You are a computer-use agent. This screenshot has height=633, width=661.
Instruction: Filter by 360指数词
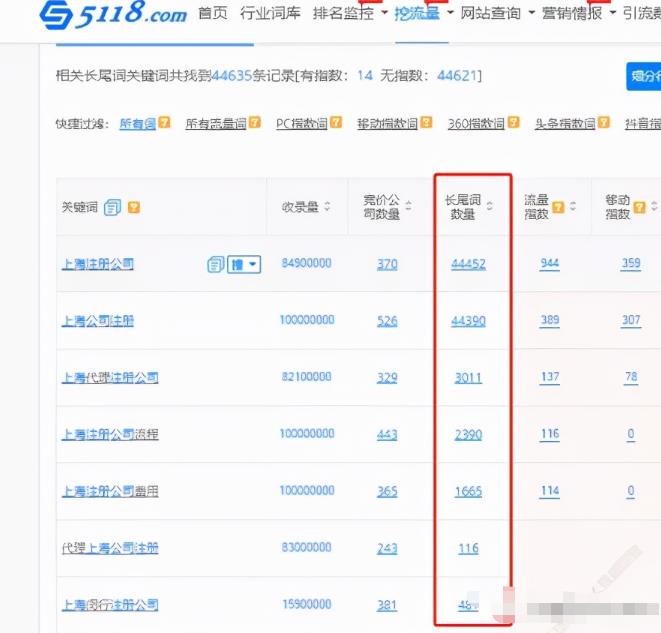pos(476,123)
